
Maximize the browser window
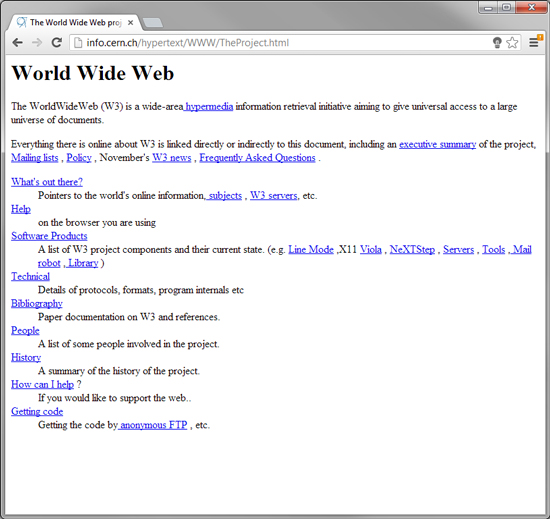506,7
